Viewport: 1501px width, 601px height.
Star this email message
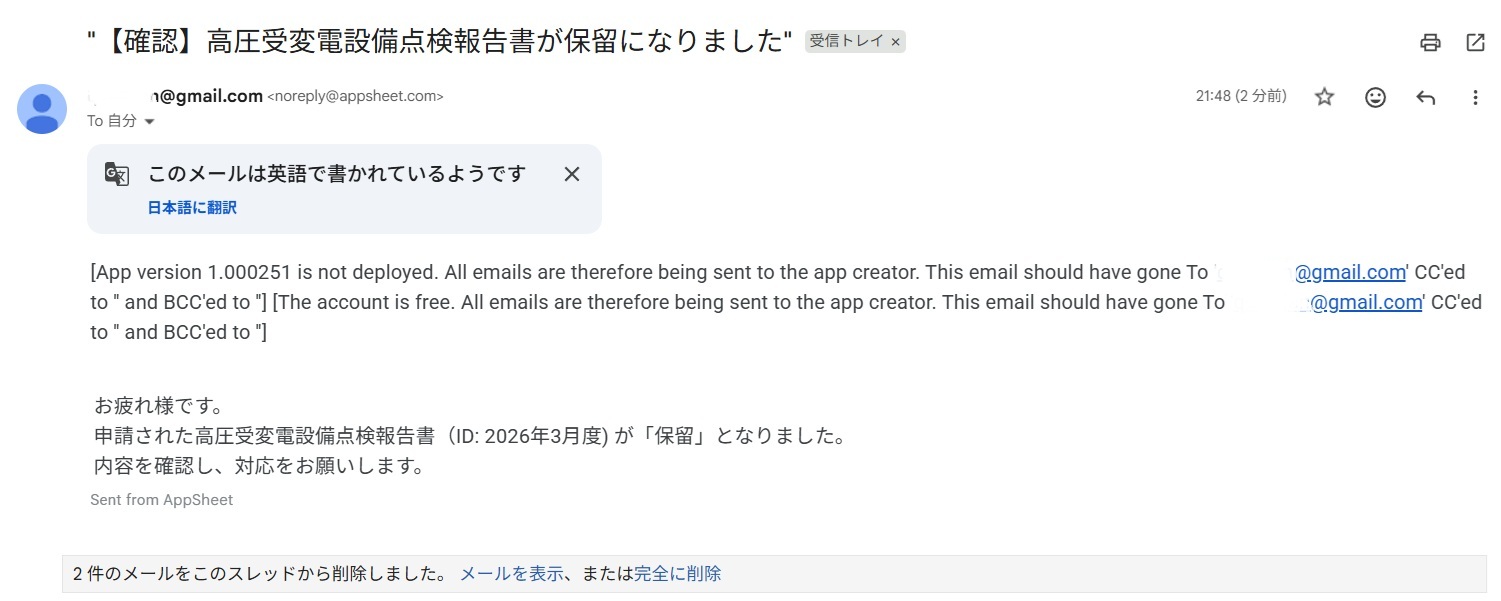pos(1324,97)
